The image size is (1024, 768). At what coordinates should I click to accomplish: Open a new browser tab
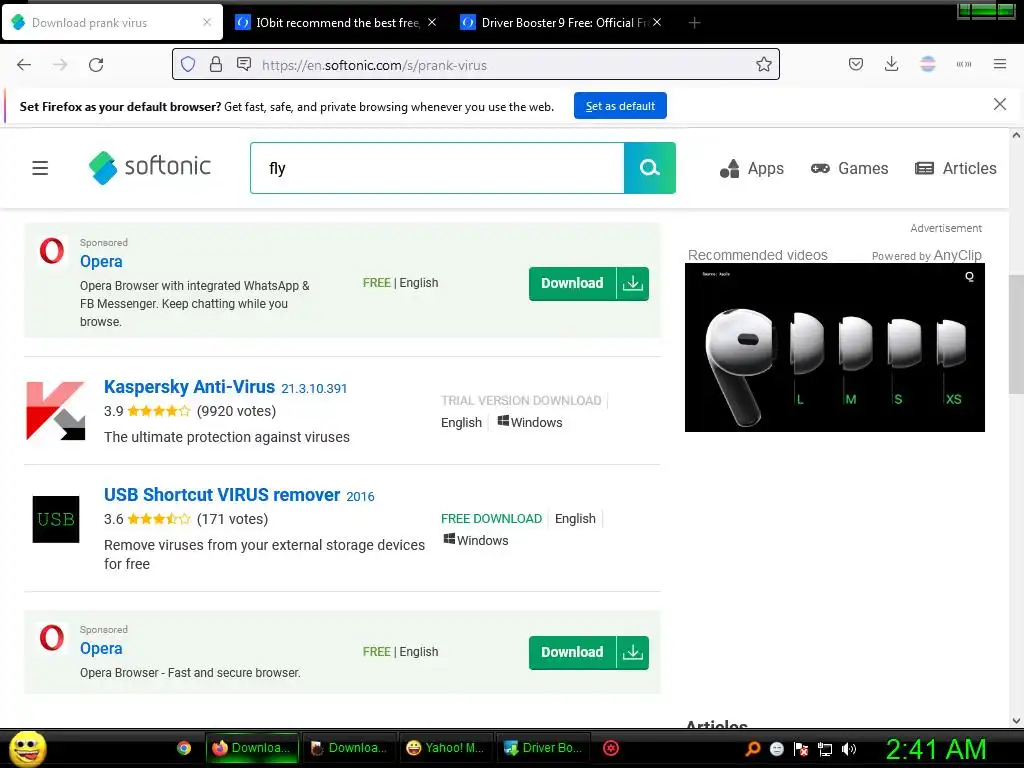(694, 23)
